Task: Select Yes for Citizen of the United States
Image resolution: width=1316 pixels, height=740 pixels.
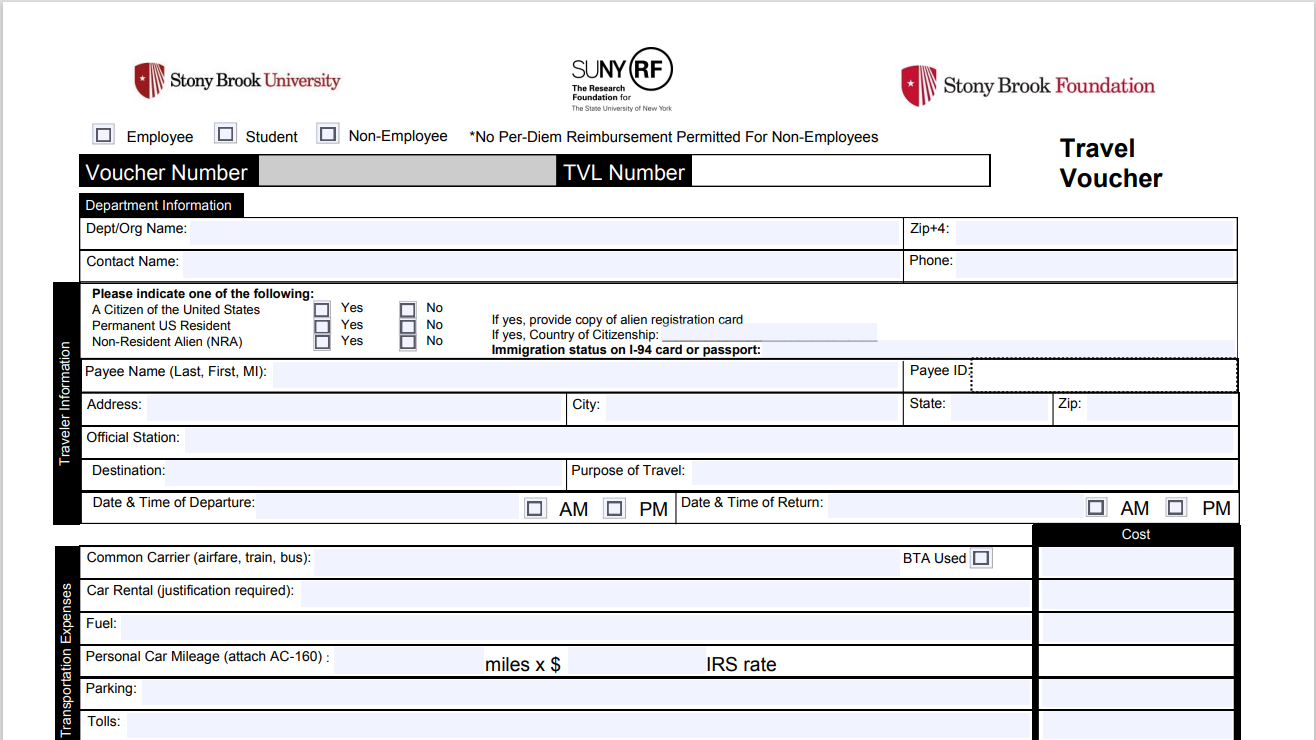Action: click(322, 308)
